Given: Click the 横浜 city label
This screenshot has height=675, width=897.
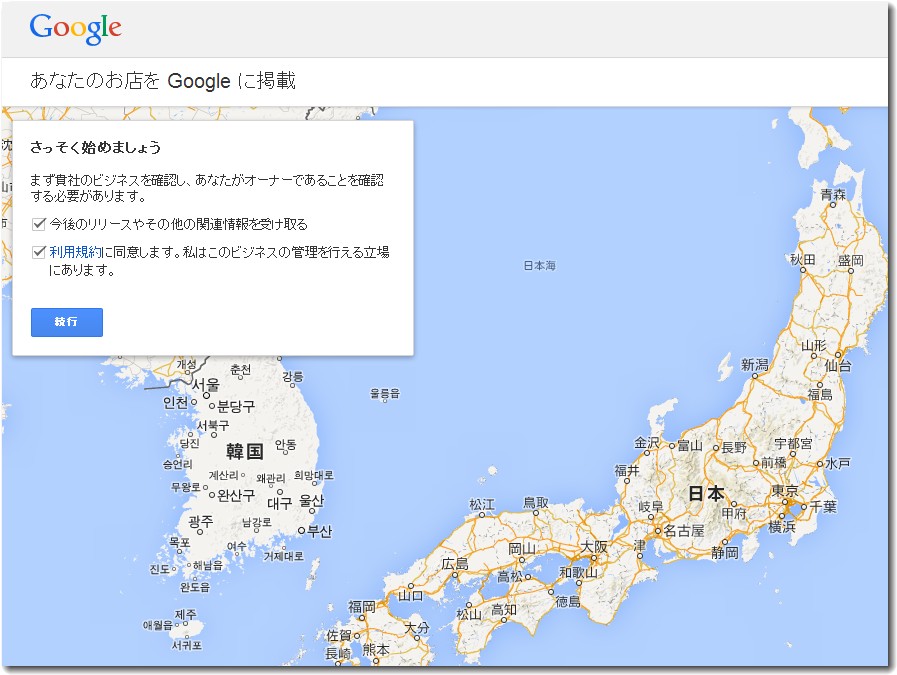Looking at the screenshot, I should (x=781, y=526).
